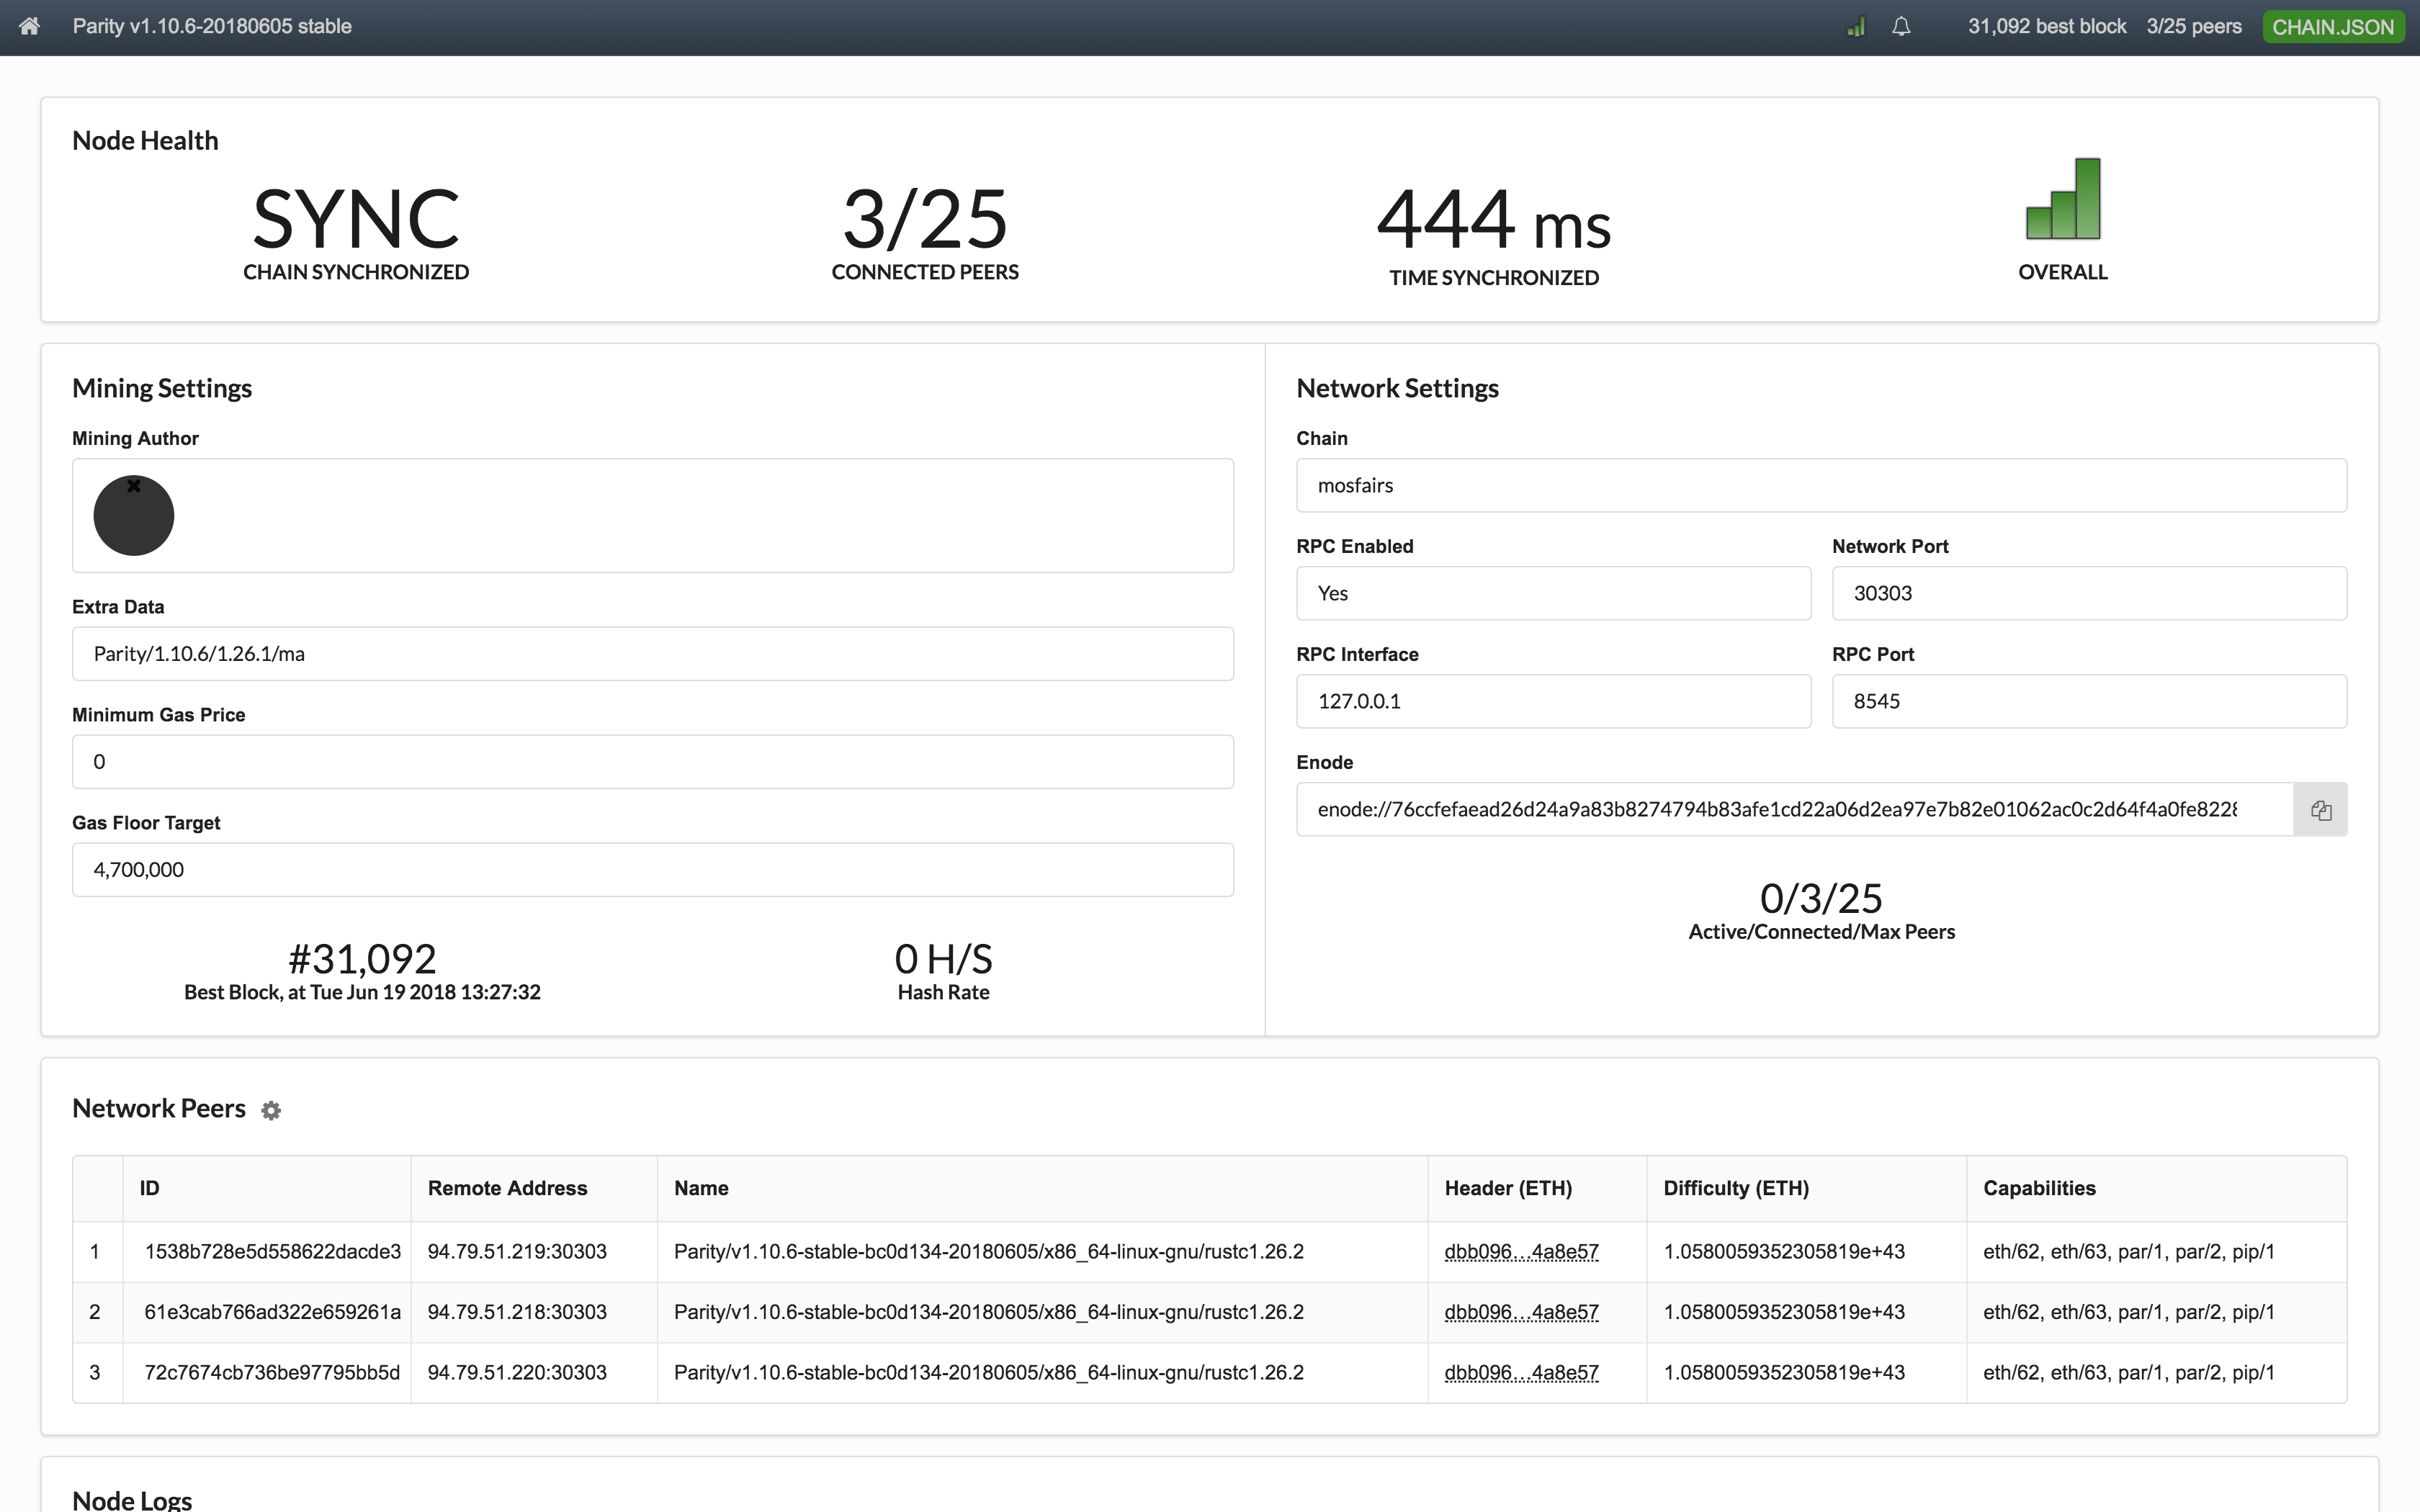Copy the enode address with copy icon
Screen dimensions: 2420x1512
coord(2320,810)
